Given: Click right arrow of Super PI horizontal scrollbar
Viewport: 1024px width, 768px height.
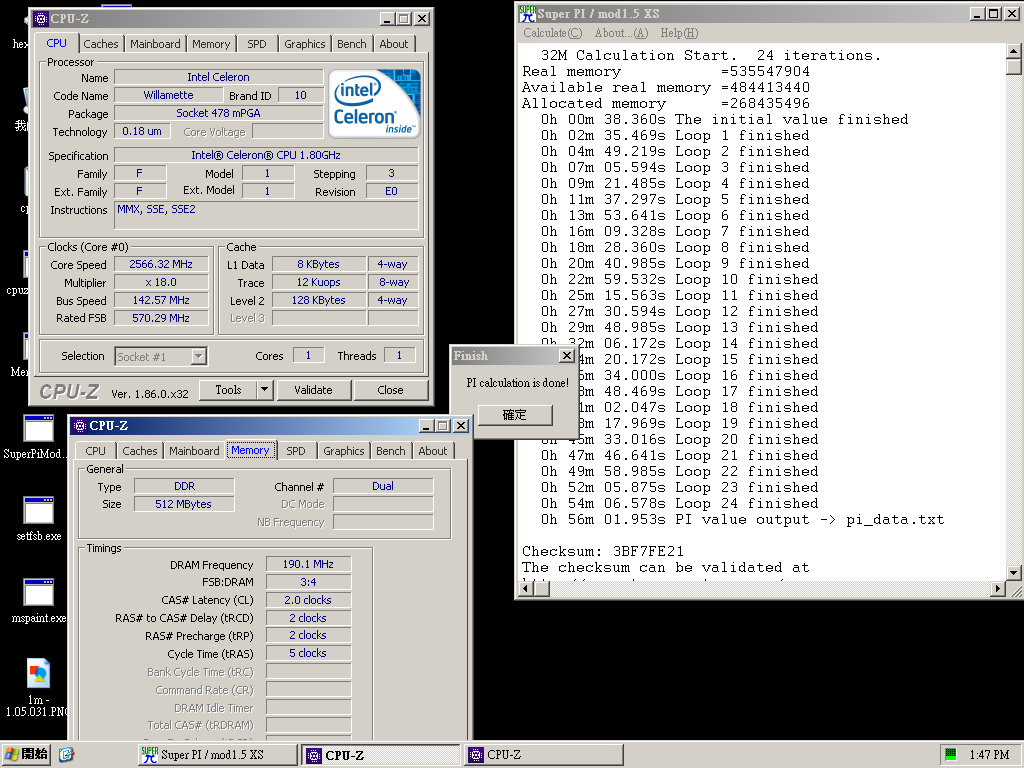Looking at the screenshot, I should [997, 588].
